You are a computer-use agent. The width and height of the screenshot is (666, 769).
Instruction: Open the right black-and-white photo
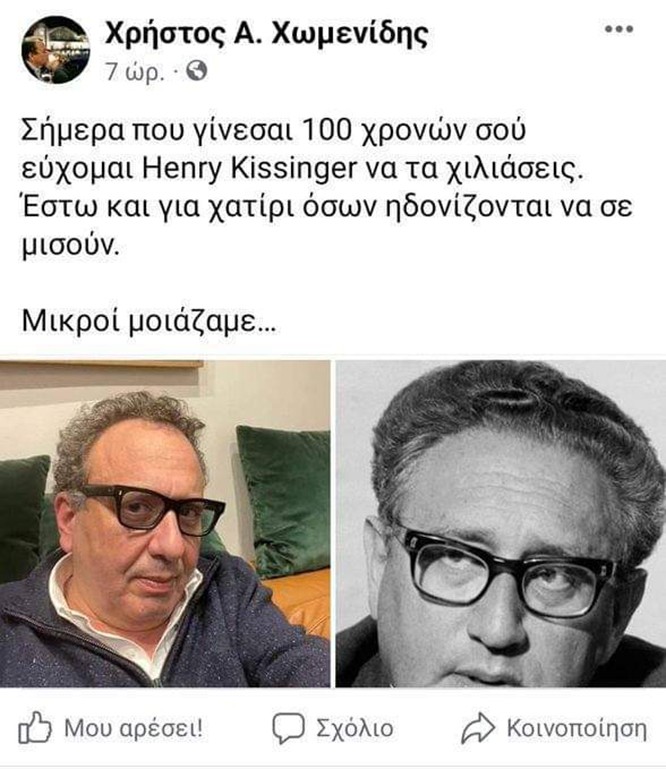tap(501, 523)
